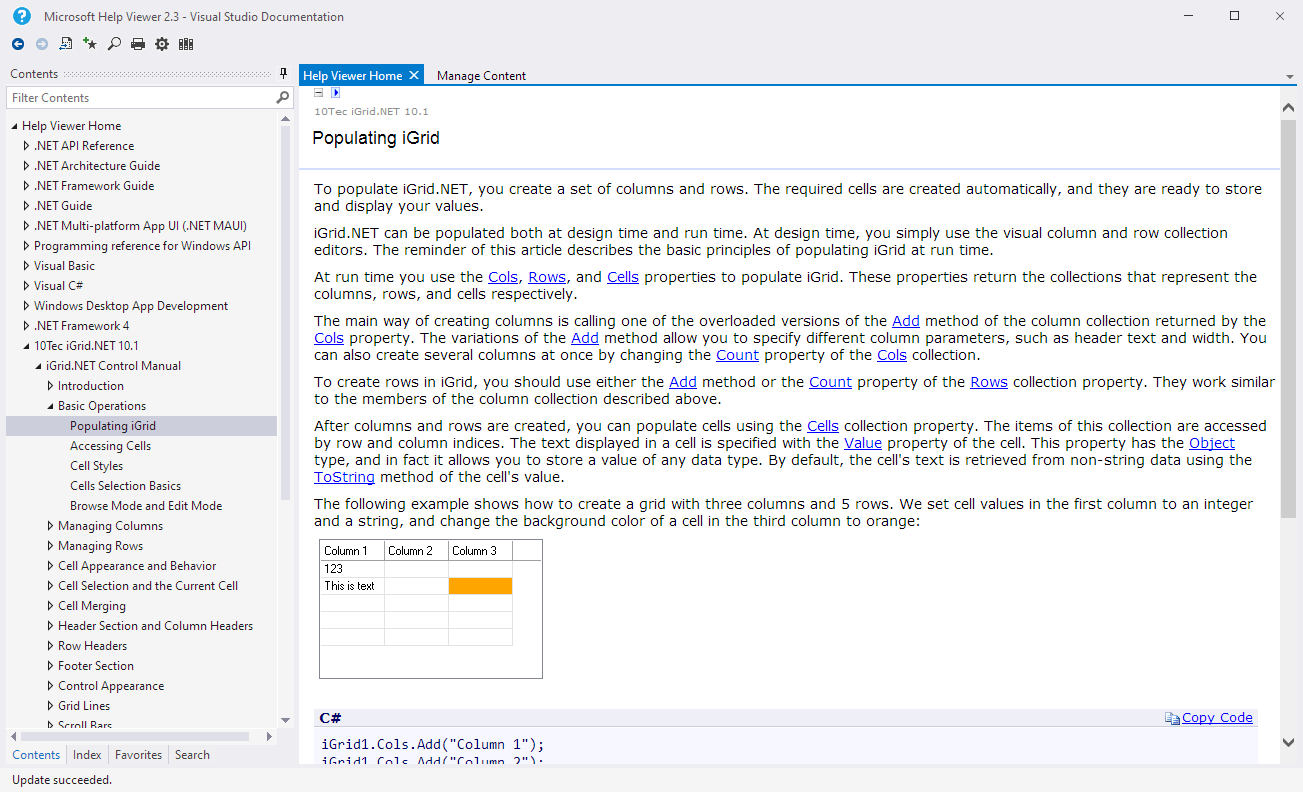This screenshot has height=792, width=1303.
Task: Select the Contents tab at the bottom
Action: click(x=36, y=755)
